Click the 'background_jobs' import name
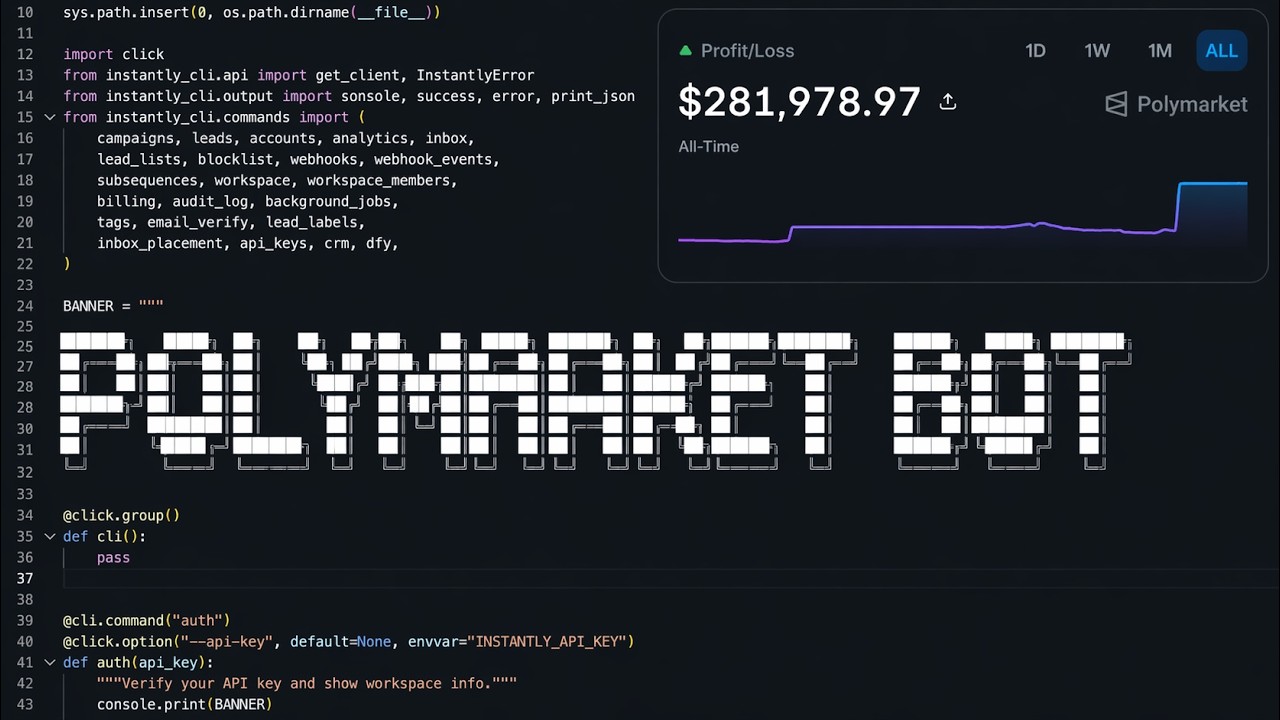 328,201
